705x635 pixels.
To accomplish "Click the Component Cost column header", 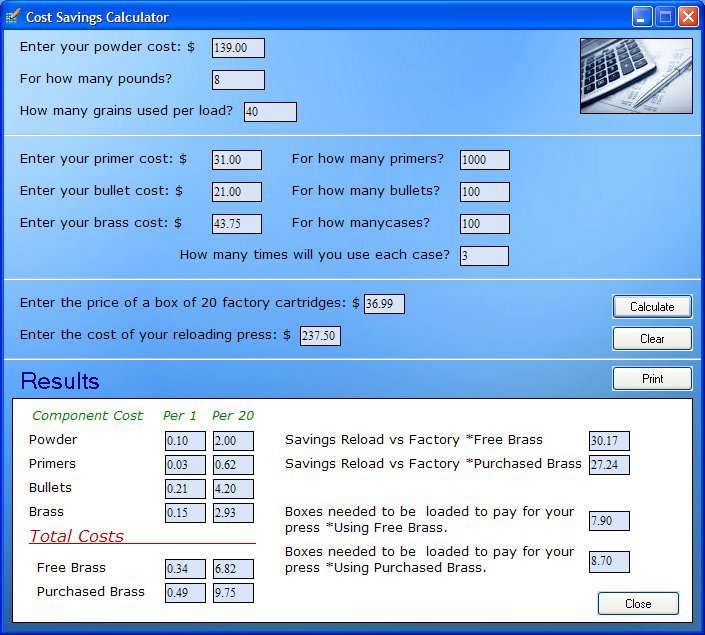I will pos(87,416).
